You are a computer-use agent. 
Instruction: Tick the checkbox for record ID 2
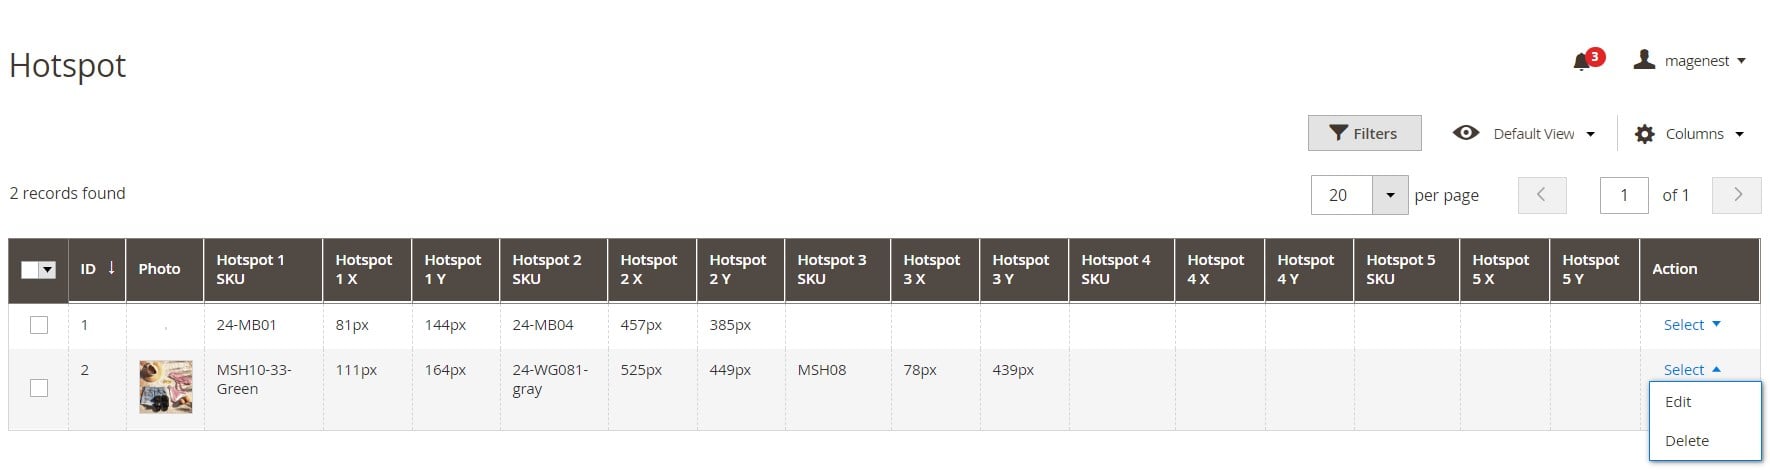pos(39,388)
